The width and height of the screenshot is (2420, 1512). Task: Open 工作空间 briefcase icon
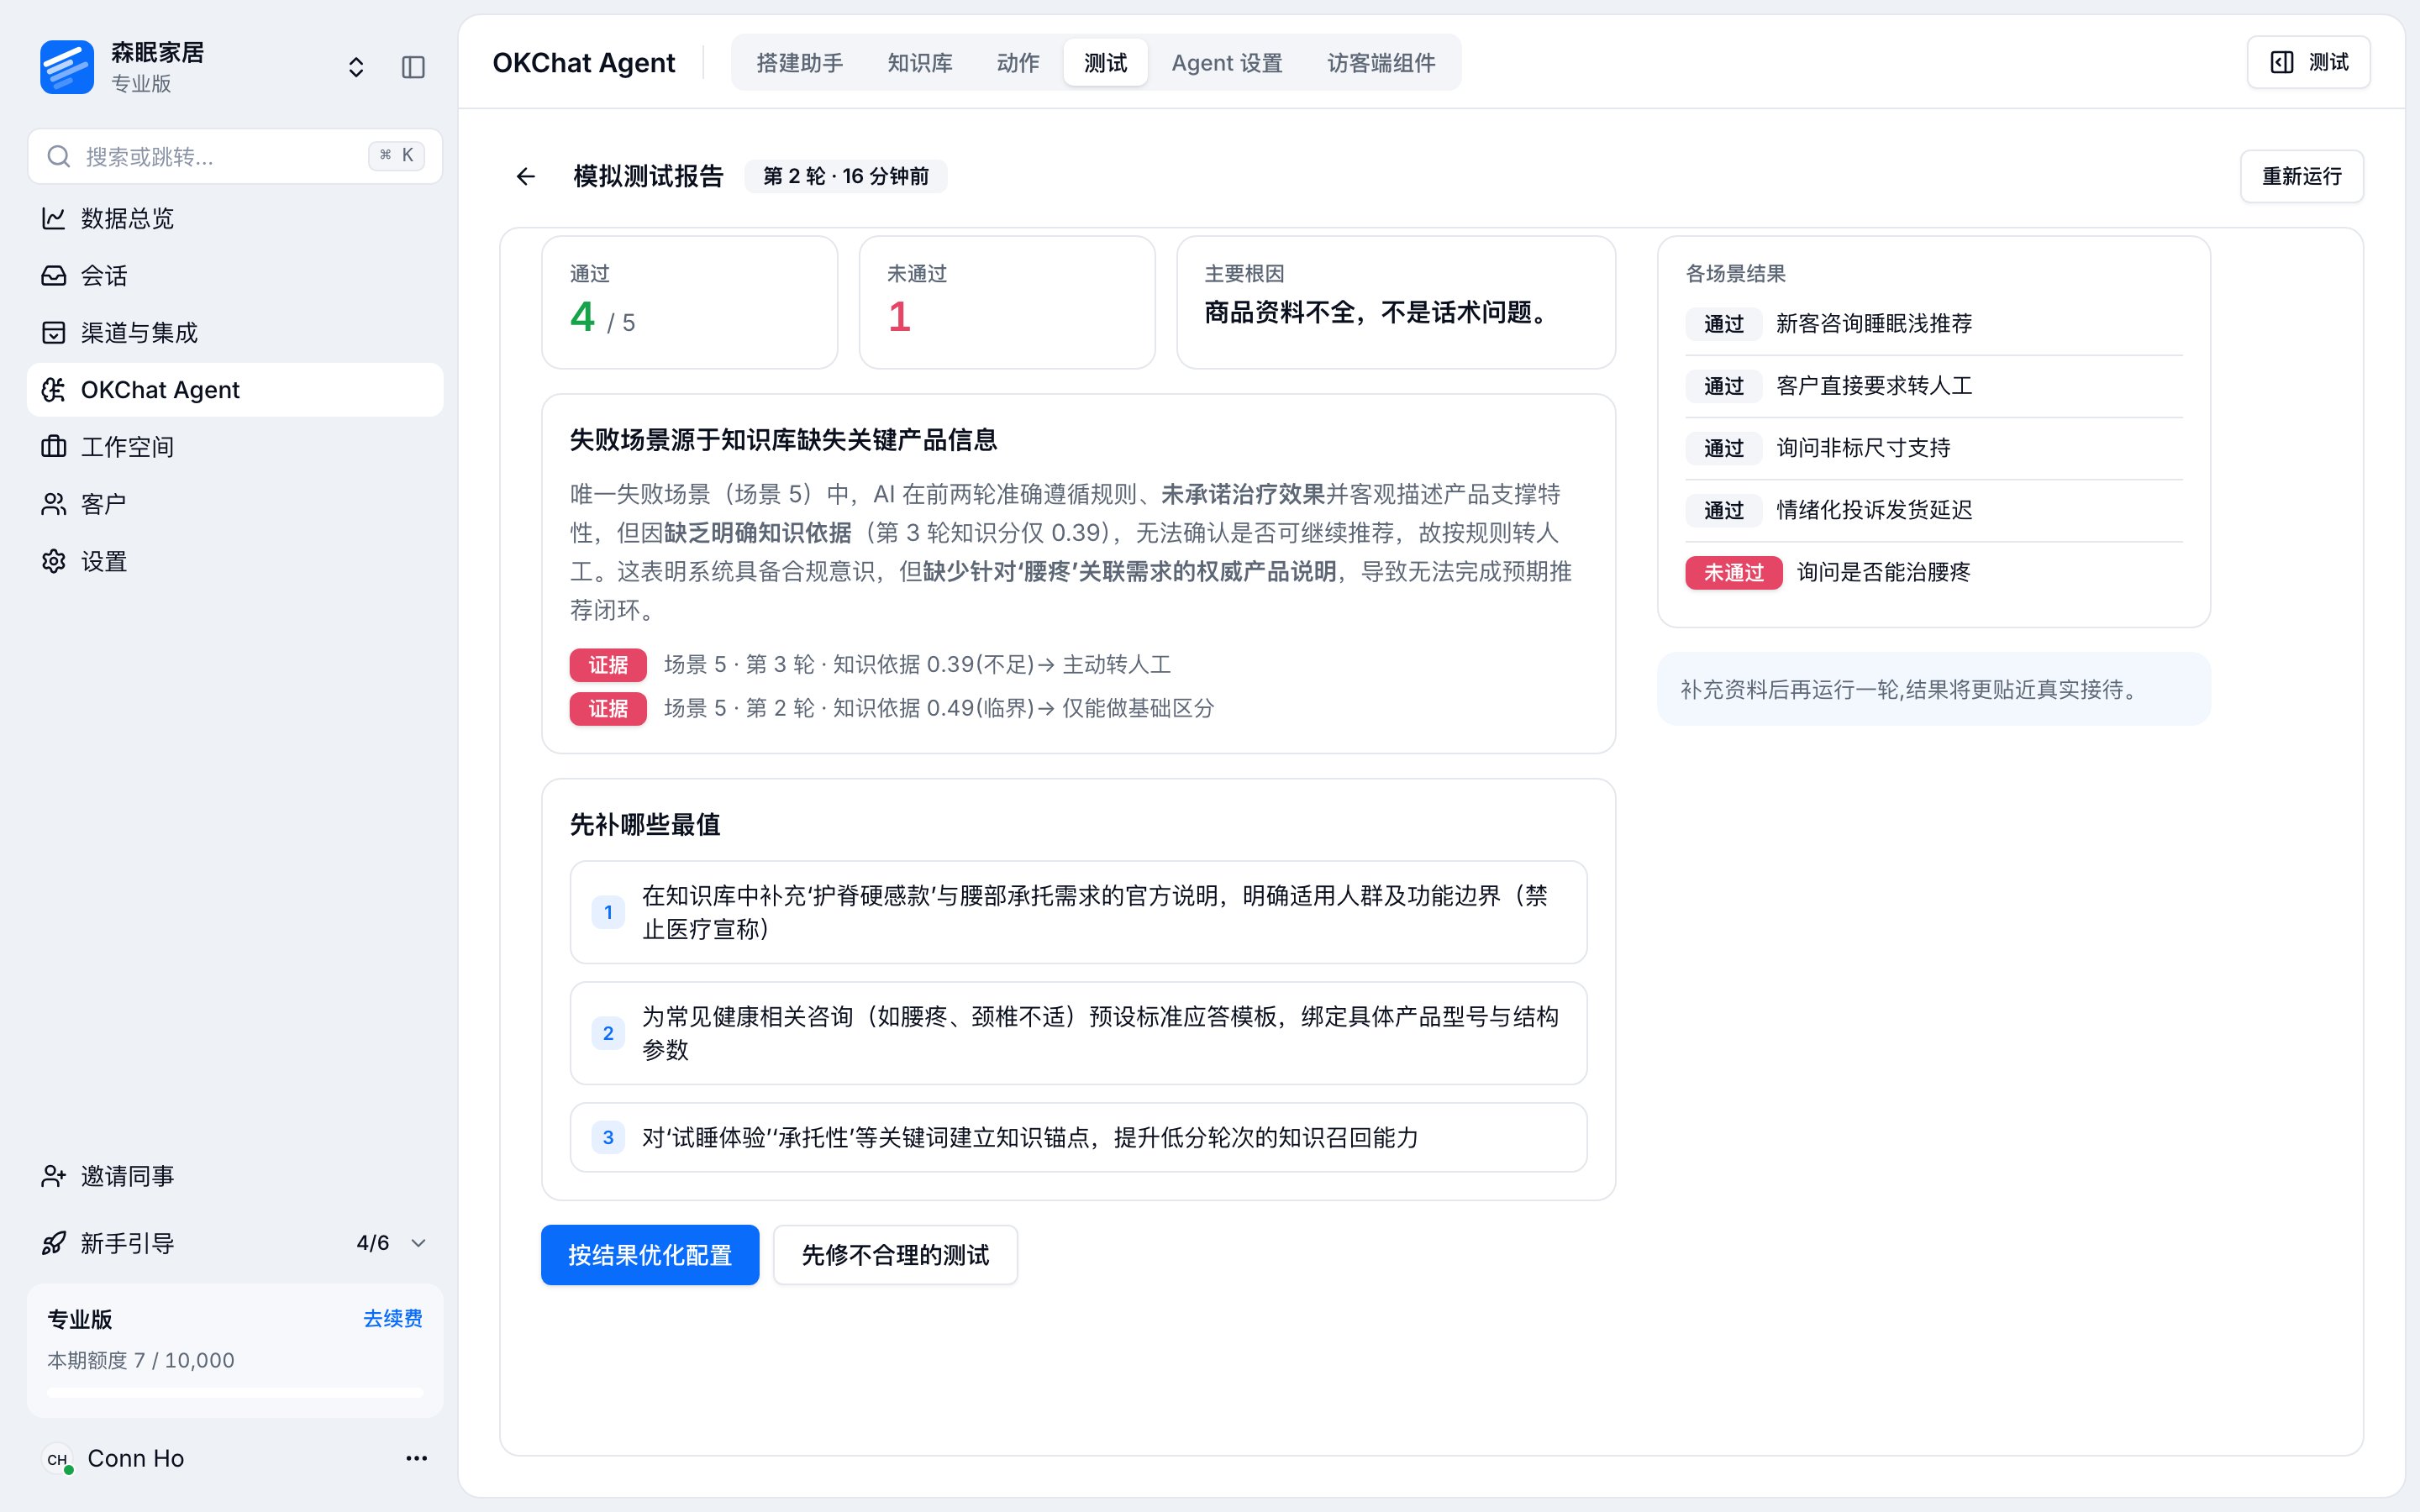pyautogui.click(x=54, y=446)
